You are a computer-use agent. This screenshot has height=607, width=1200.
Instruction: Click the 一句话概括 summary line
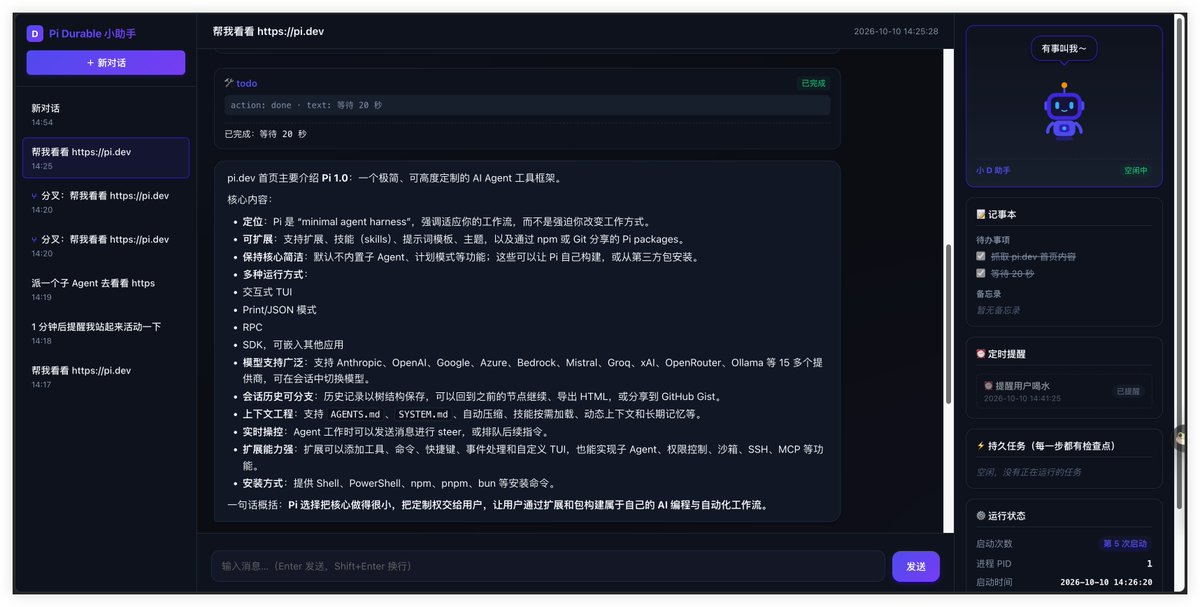498,505
